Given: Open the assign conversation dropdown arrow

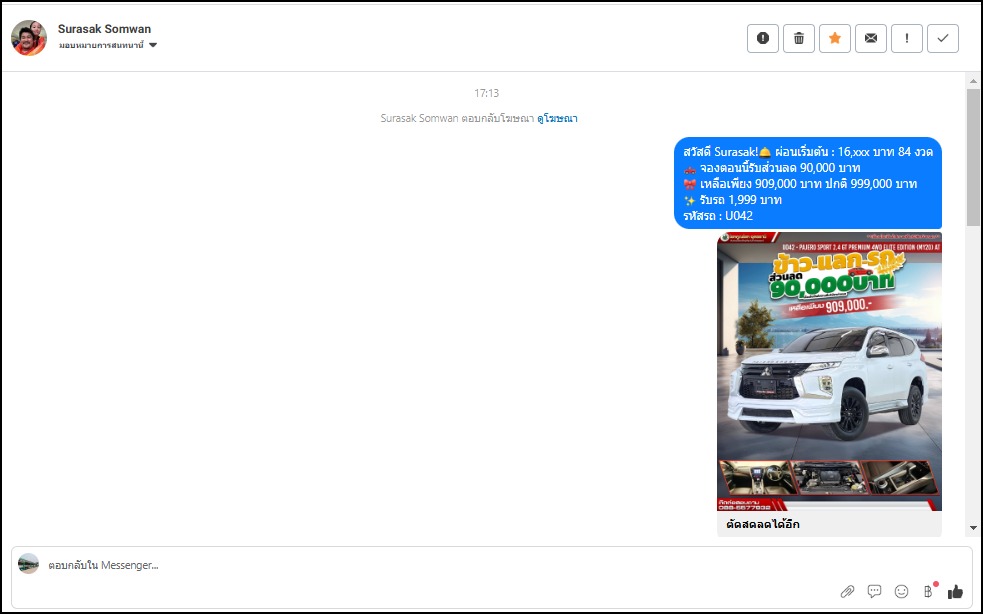Looking at the screenshot, I should [x=153, y=45].
